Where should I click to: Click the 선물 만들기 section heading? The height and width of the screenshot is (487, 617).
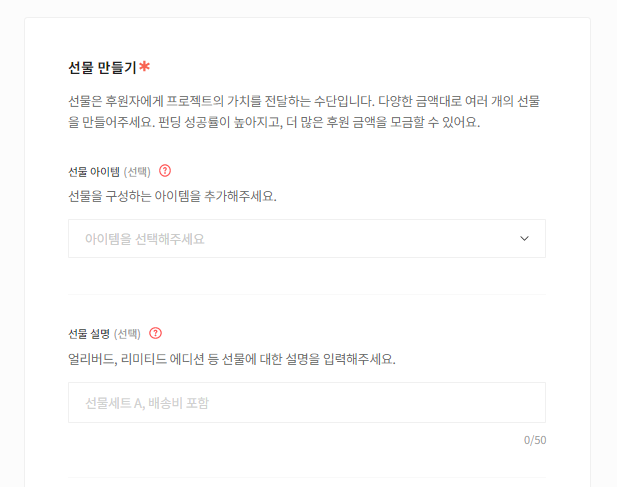click(102, 68)
